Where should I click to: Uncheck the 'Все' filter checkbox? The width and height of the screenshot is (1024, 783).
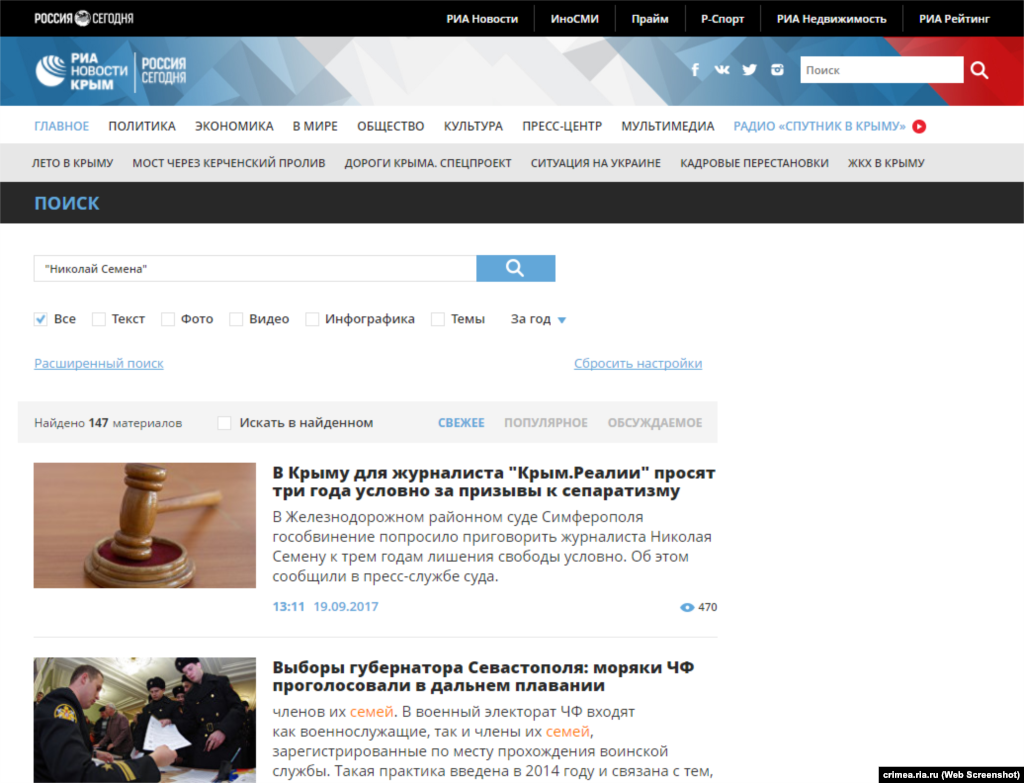(41, 319)
